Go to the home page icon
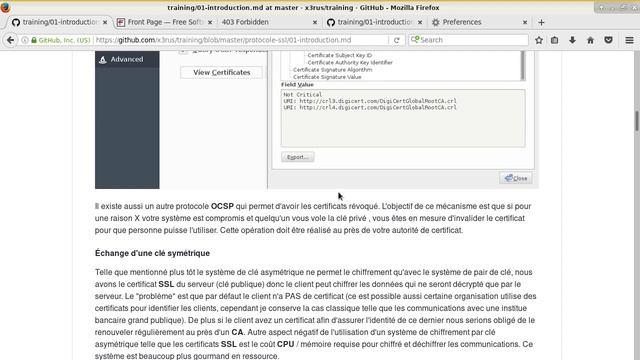This screenshot has width=640, height=360. tap(590, 40)
